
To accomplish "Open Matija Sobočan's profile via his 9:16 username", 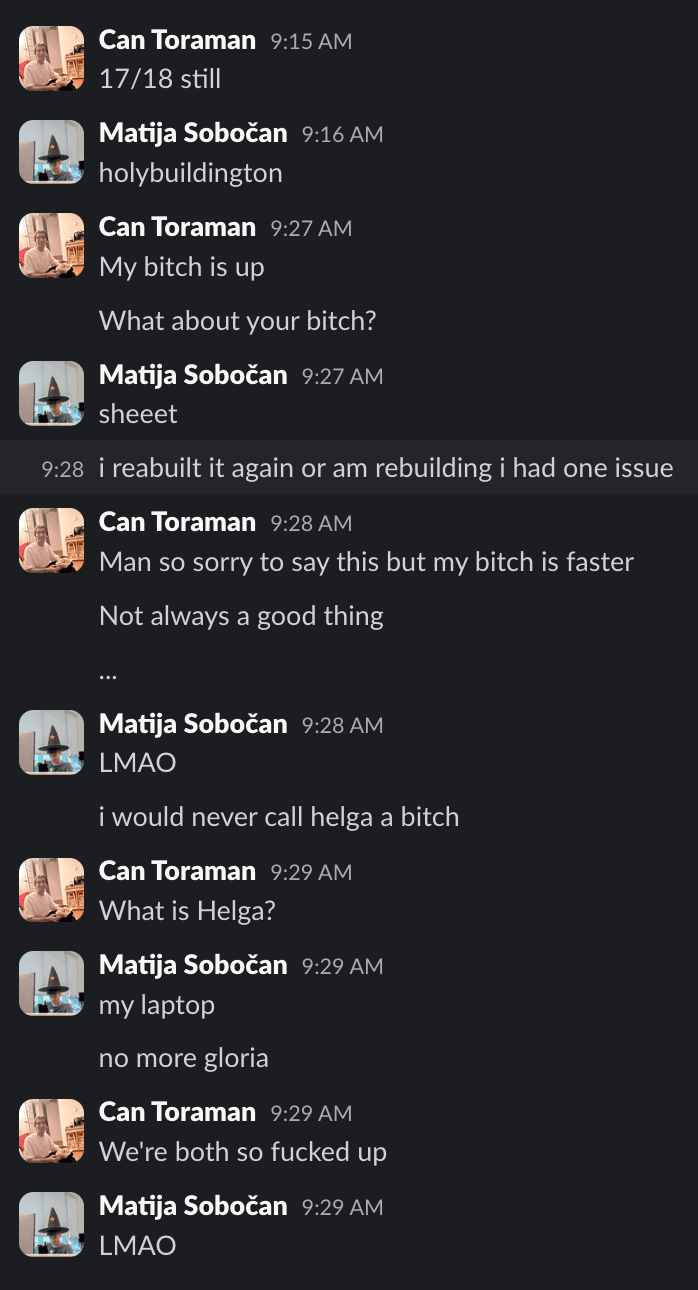I will pos(193,133).
